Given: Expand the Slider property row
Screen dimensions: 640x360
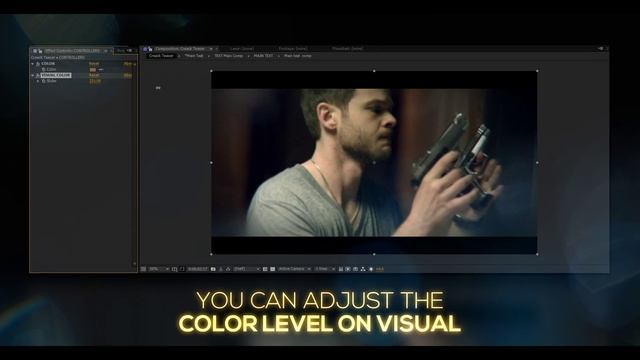Looking at the screenshot, I should (38, 81).
